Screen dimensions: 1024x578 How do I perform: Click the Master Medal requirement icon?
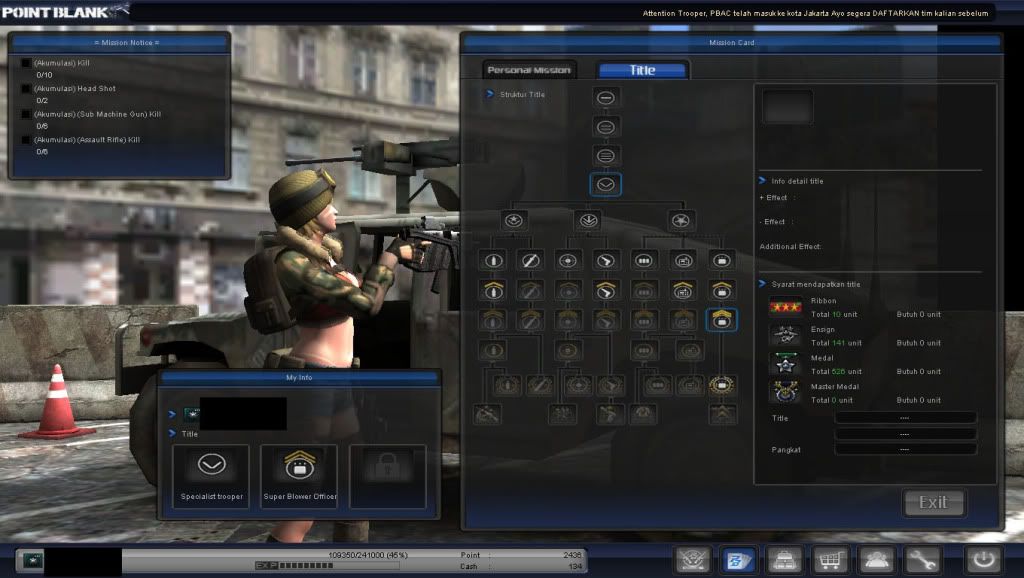[785, 392]
